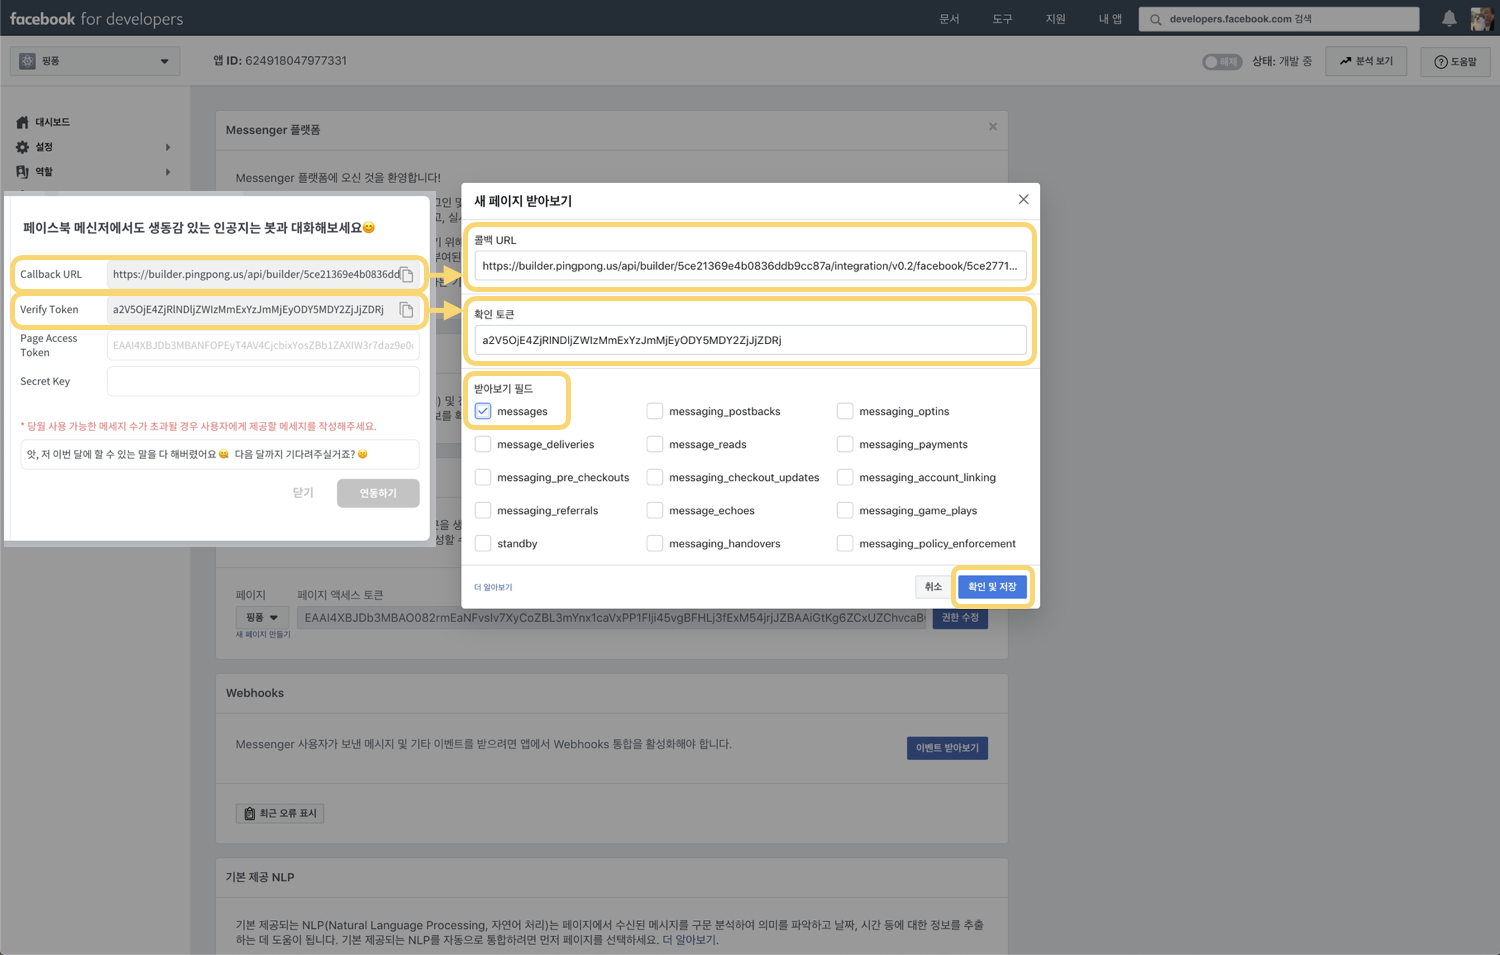The image size is (1500, 955).
Task: Click the 닫기 button
Action: pos(303,493)
